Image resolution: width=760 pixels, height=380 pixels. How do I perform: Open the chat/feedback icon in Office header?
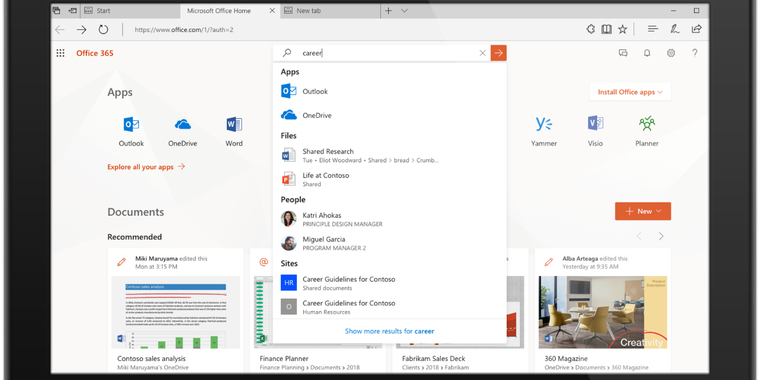[x=623, y=53]
